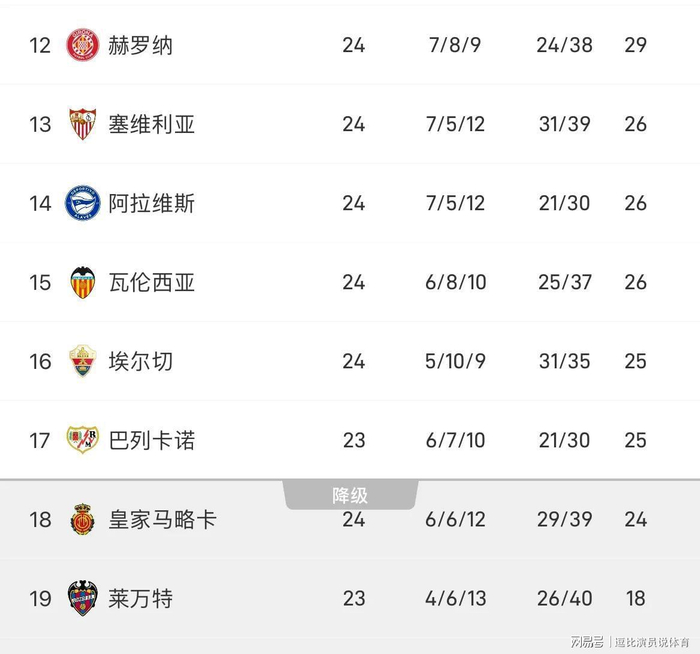Click 莱万特's 26/40 goals figure
Image resolution: width=700 pixels, height=654 pixels.
[565, 598]
